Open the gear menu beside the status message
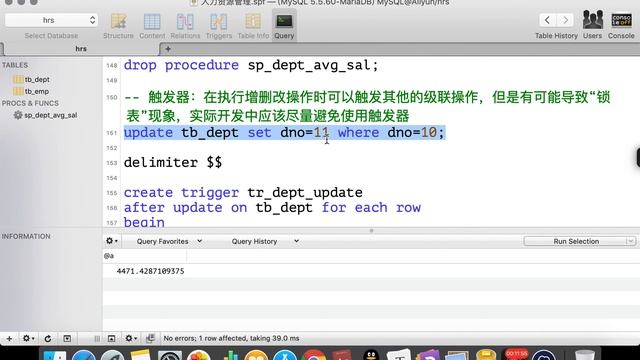 (131, 338)
